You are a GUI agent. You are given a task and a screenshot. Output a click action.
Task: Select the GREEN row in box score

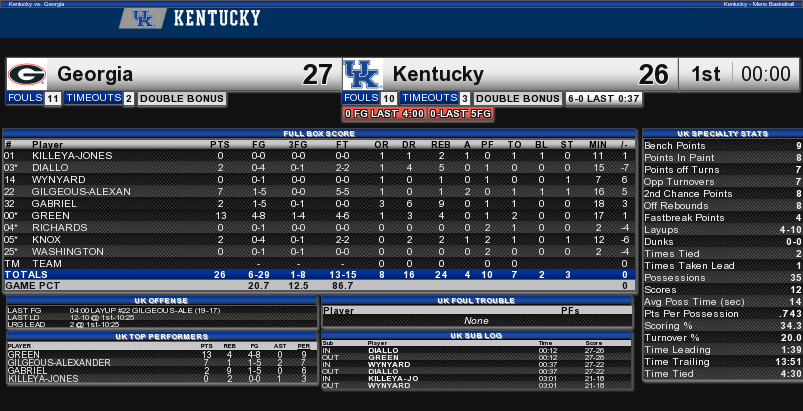tap(319, 215)
